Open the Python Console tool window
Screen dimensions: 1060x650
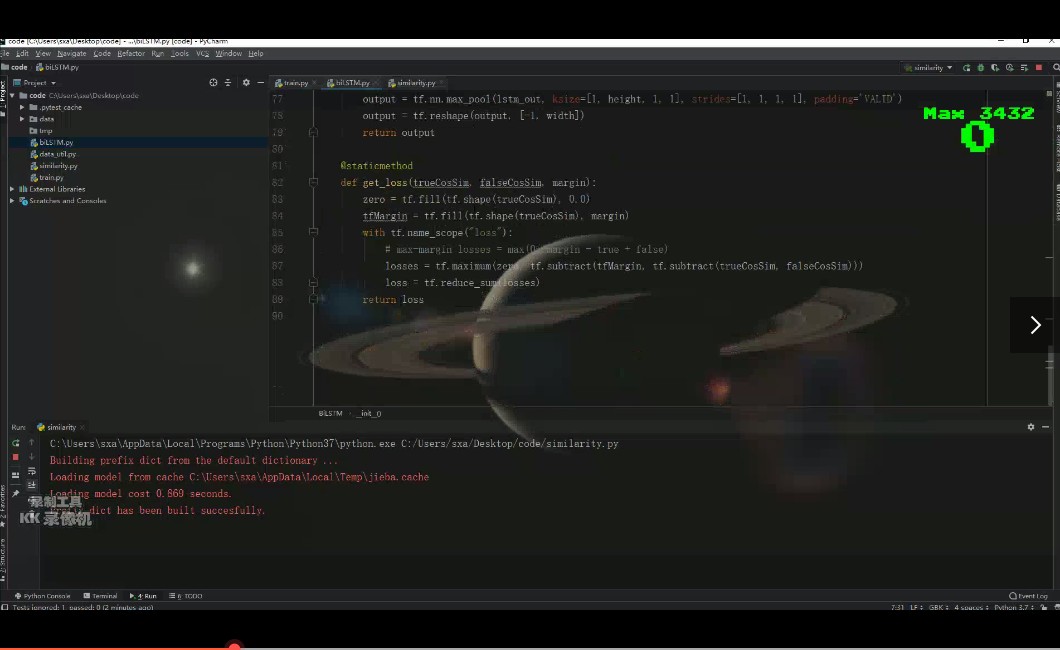[x=43, y=596]
